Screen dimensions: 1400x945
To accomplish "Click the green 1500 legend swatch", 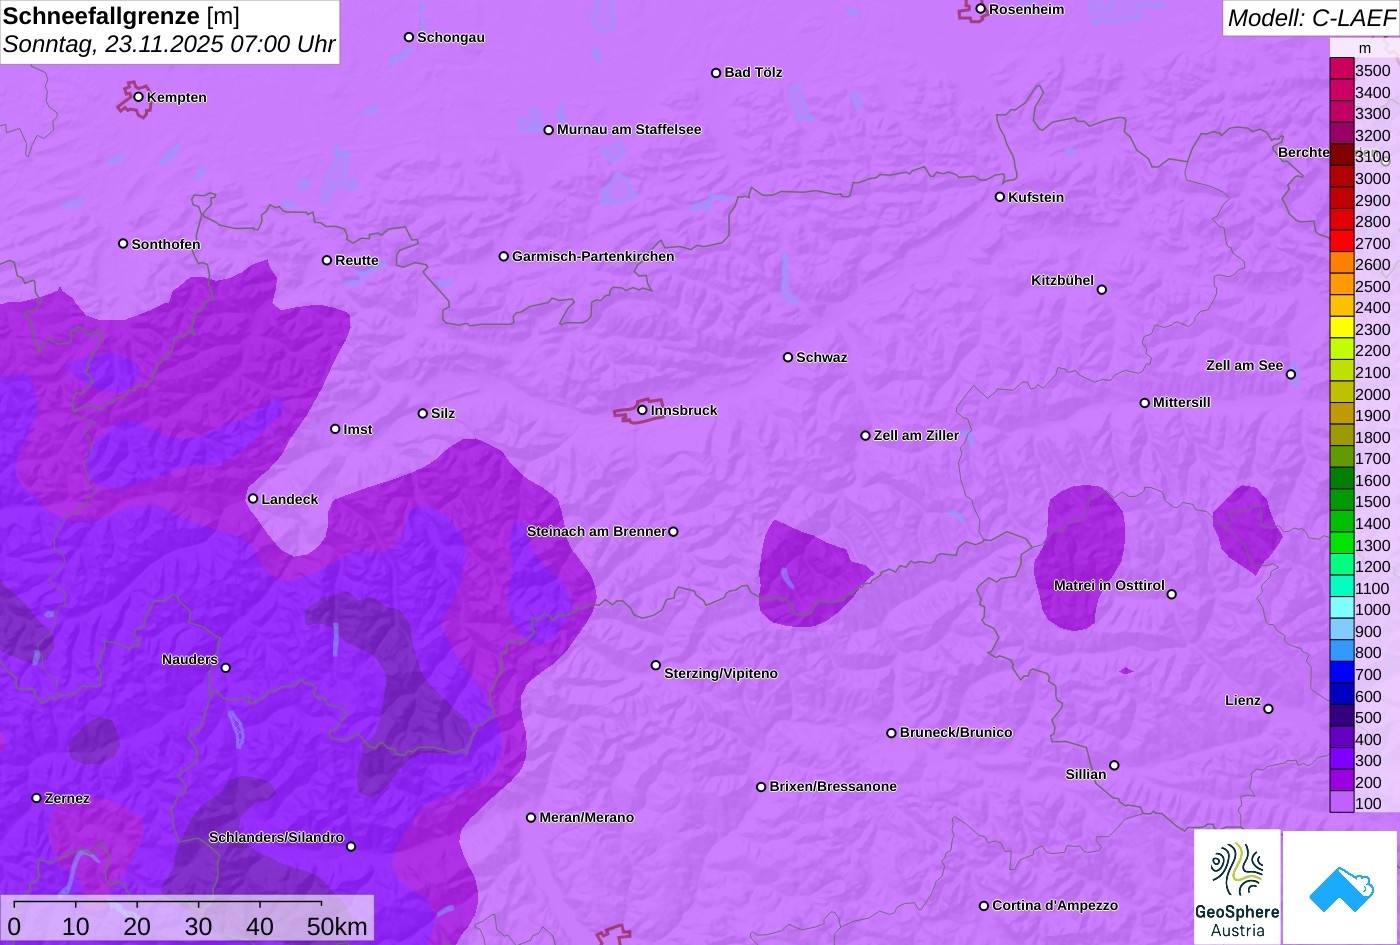I will (x=1342, y=500).
